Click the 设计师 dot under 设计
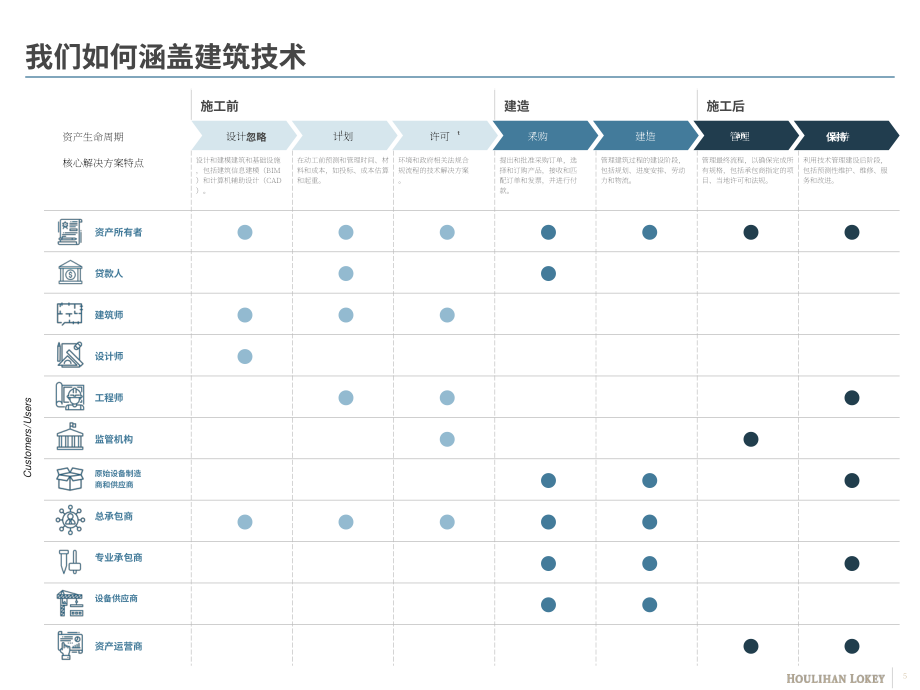This screenshot has height=690, width=920. tap(245, 356)
